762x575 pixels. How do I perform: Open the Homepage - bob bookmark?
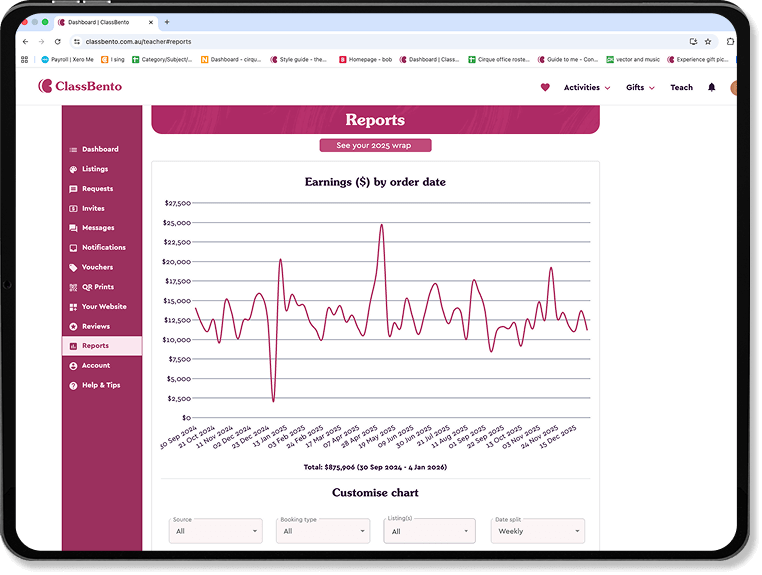365,59
